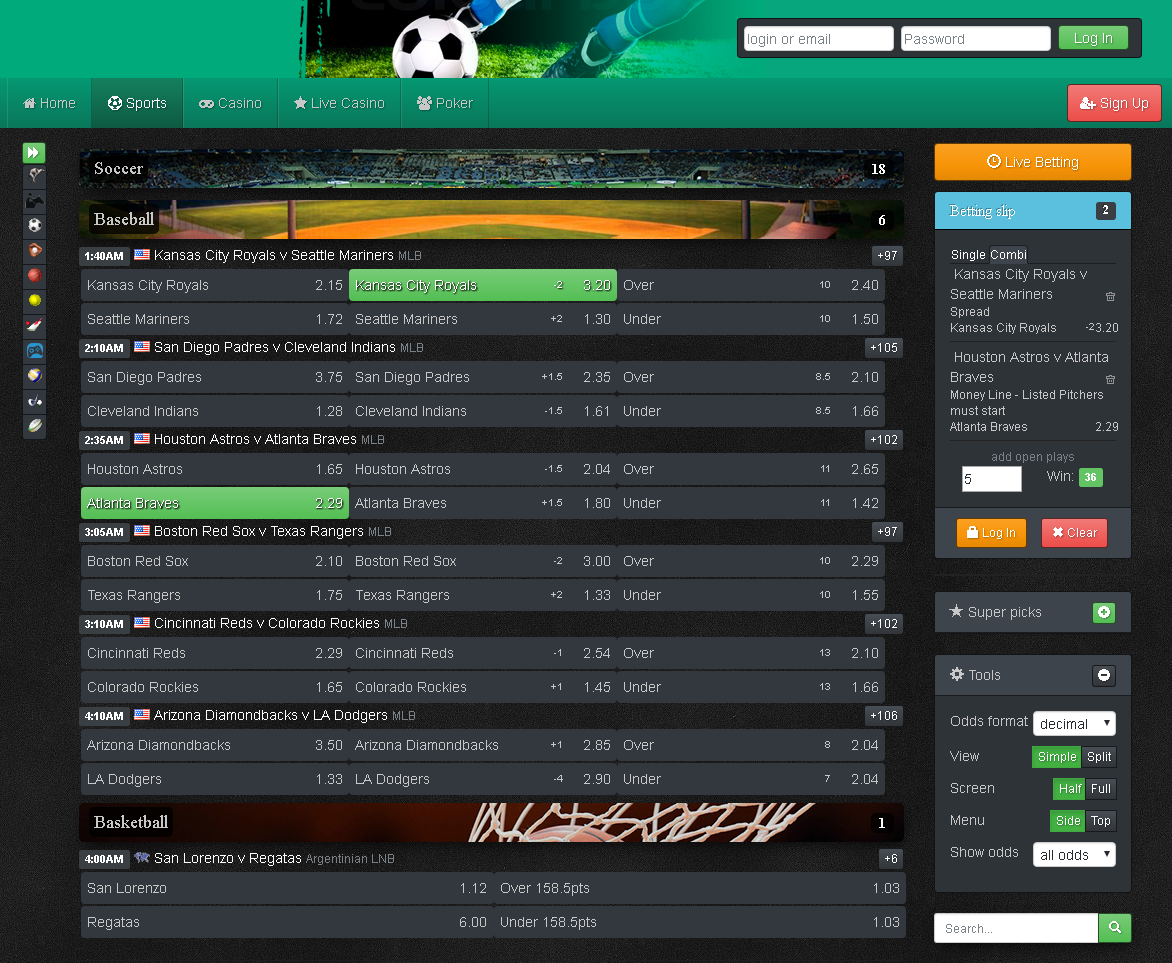1172x963 pixels.
Task: Select the e-sports gamepad icon
Action: (35, 351)
